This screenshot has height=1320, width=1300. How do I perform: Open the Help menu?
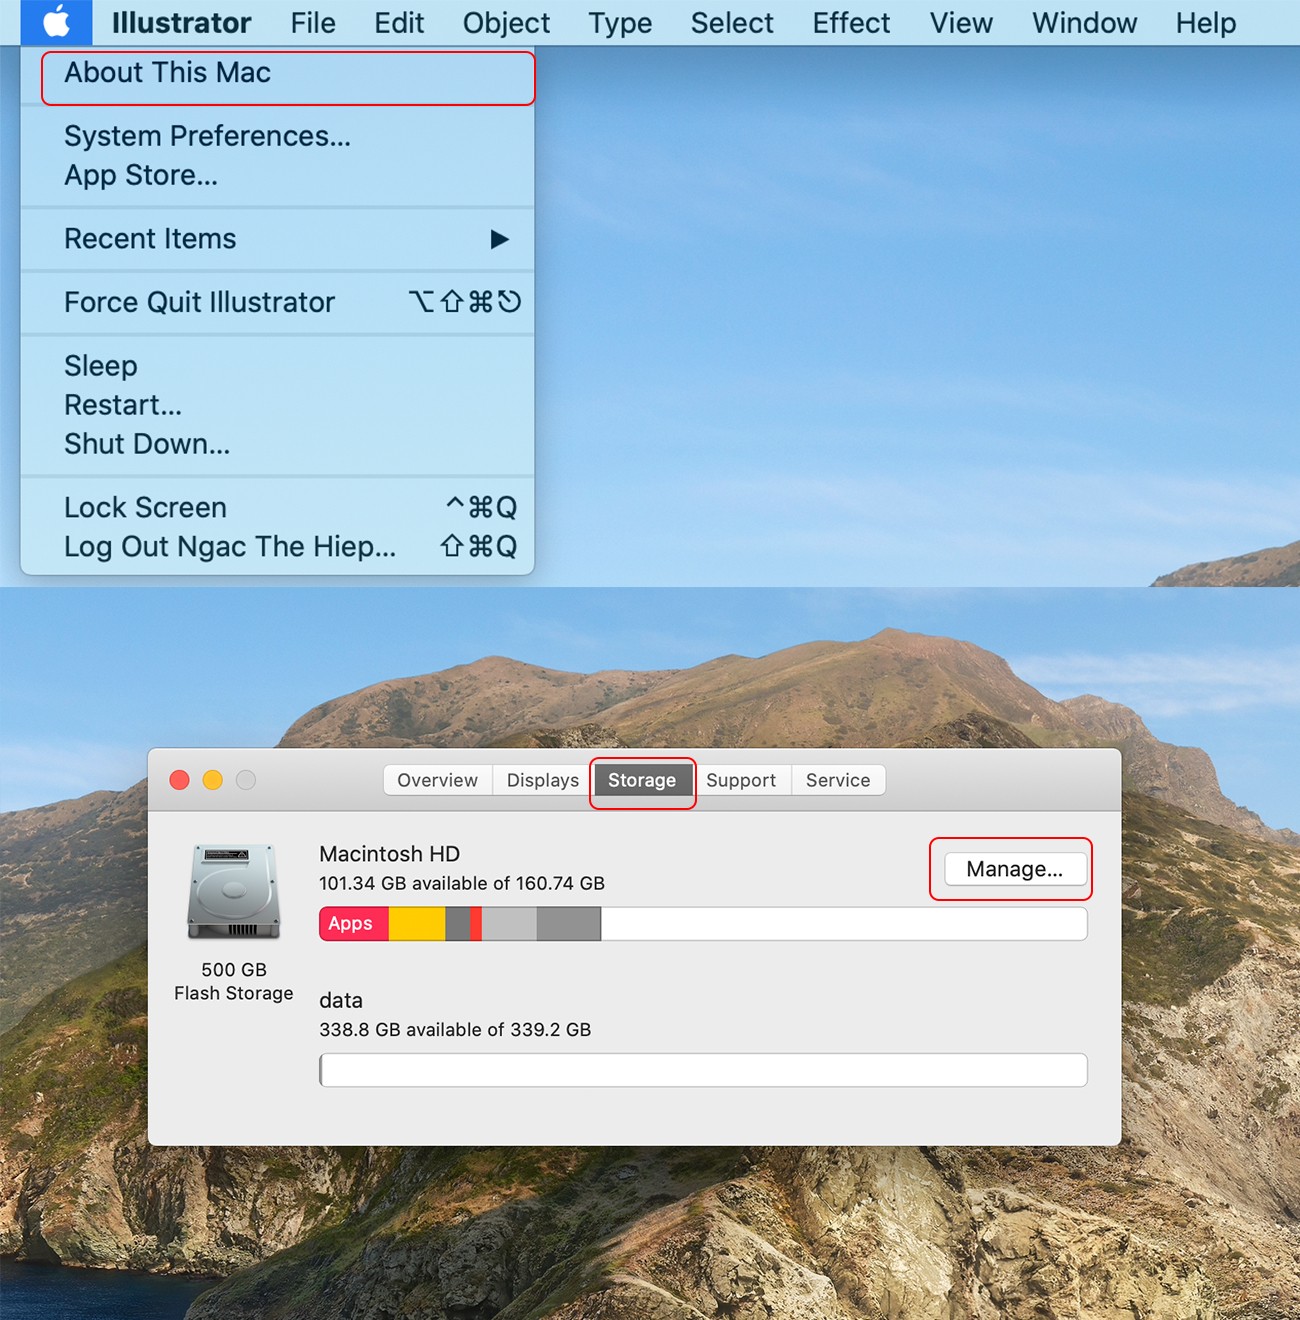click(1206, 22)
